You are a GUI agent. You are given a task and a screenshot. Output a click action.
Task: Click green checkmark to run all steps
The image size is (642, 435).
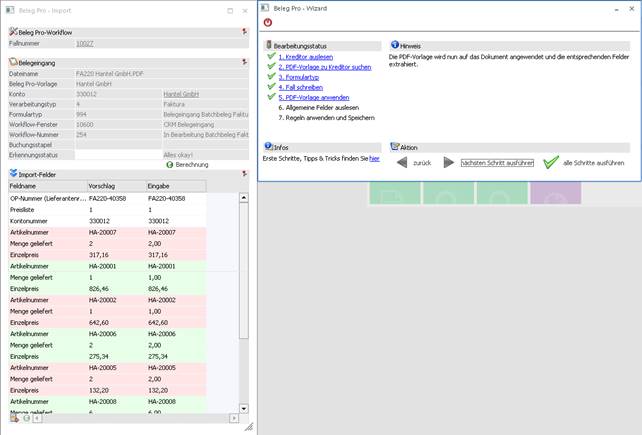click(550, 162)
